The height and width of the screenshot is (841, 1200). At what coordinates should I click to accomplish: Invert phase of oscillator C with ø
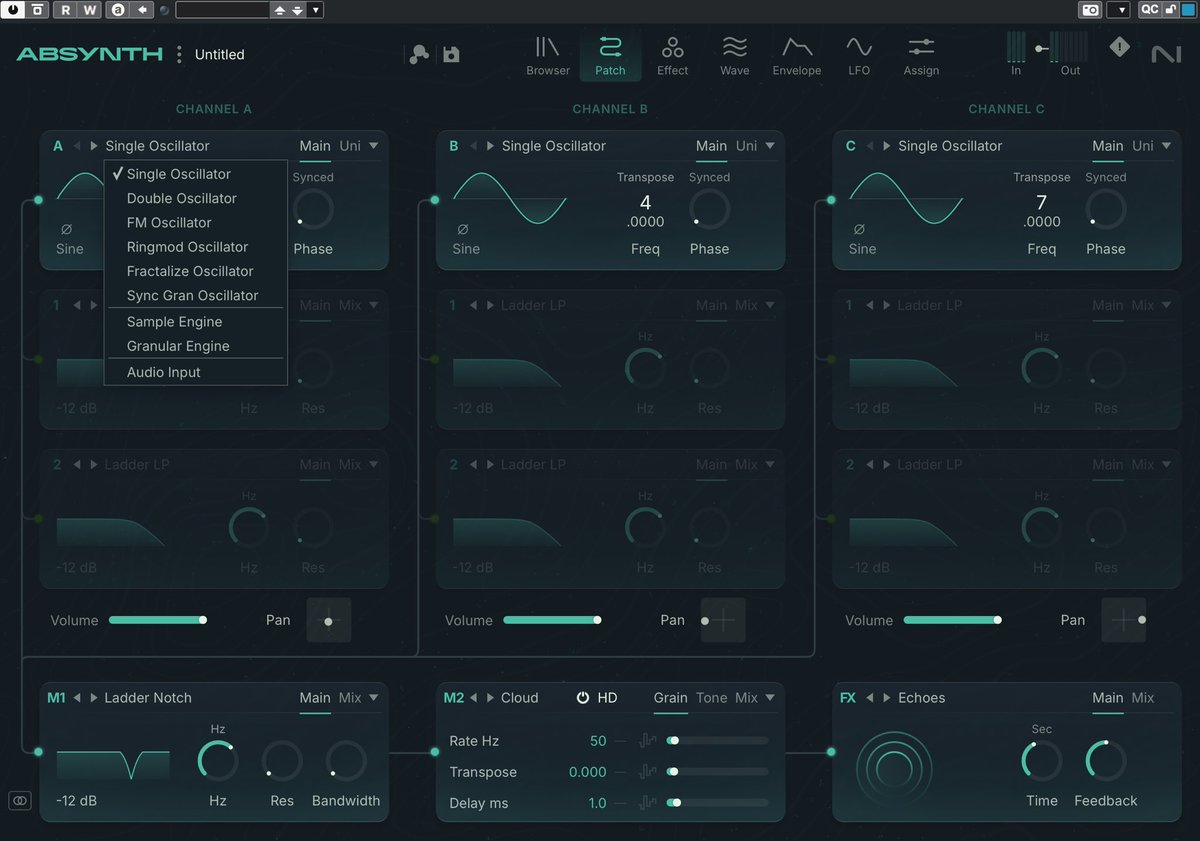point(858,229)
